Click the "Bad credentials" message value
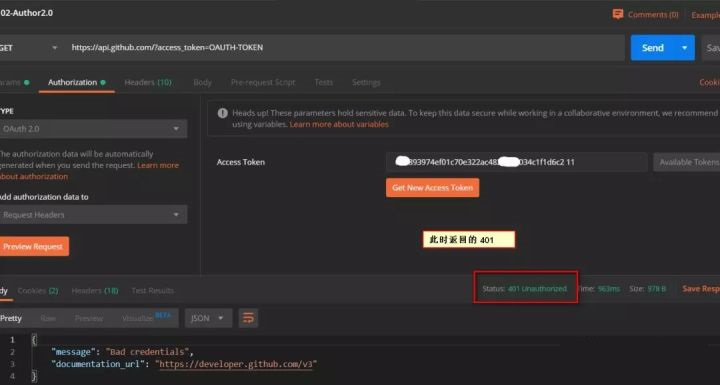 click(146, 352)
